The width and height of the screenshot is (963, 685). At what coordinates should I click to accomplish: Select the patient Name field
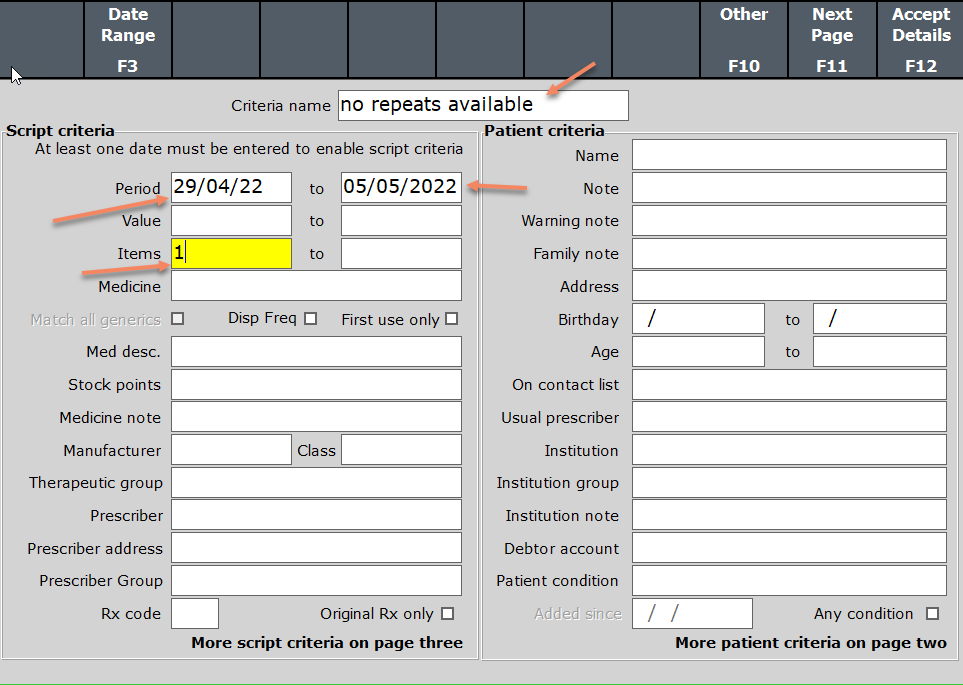coord(789,155)
